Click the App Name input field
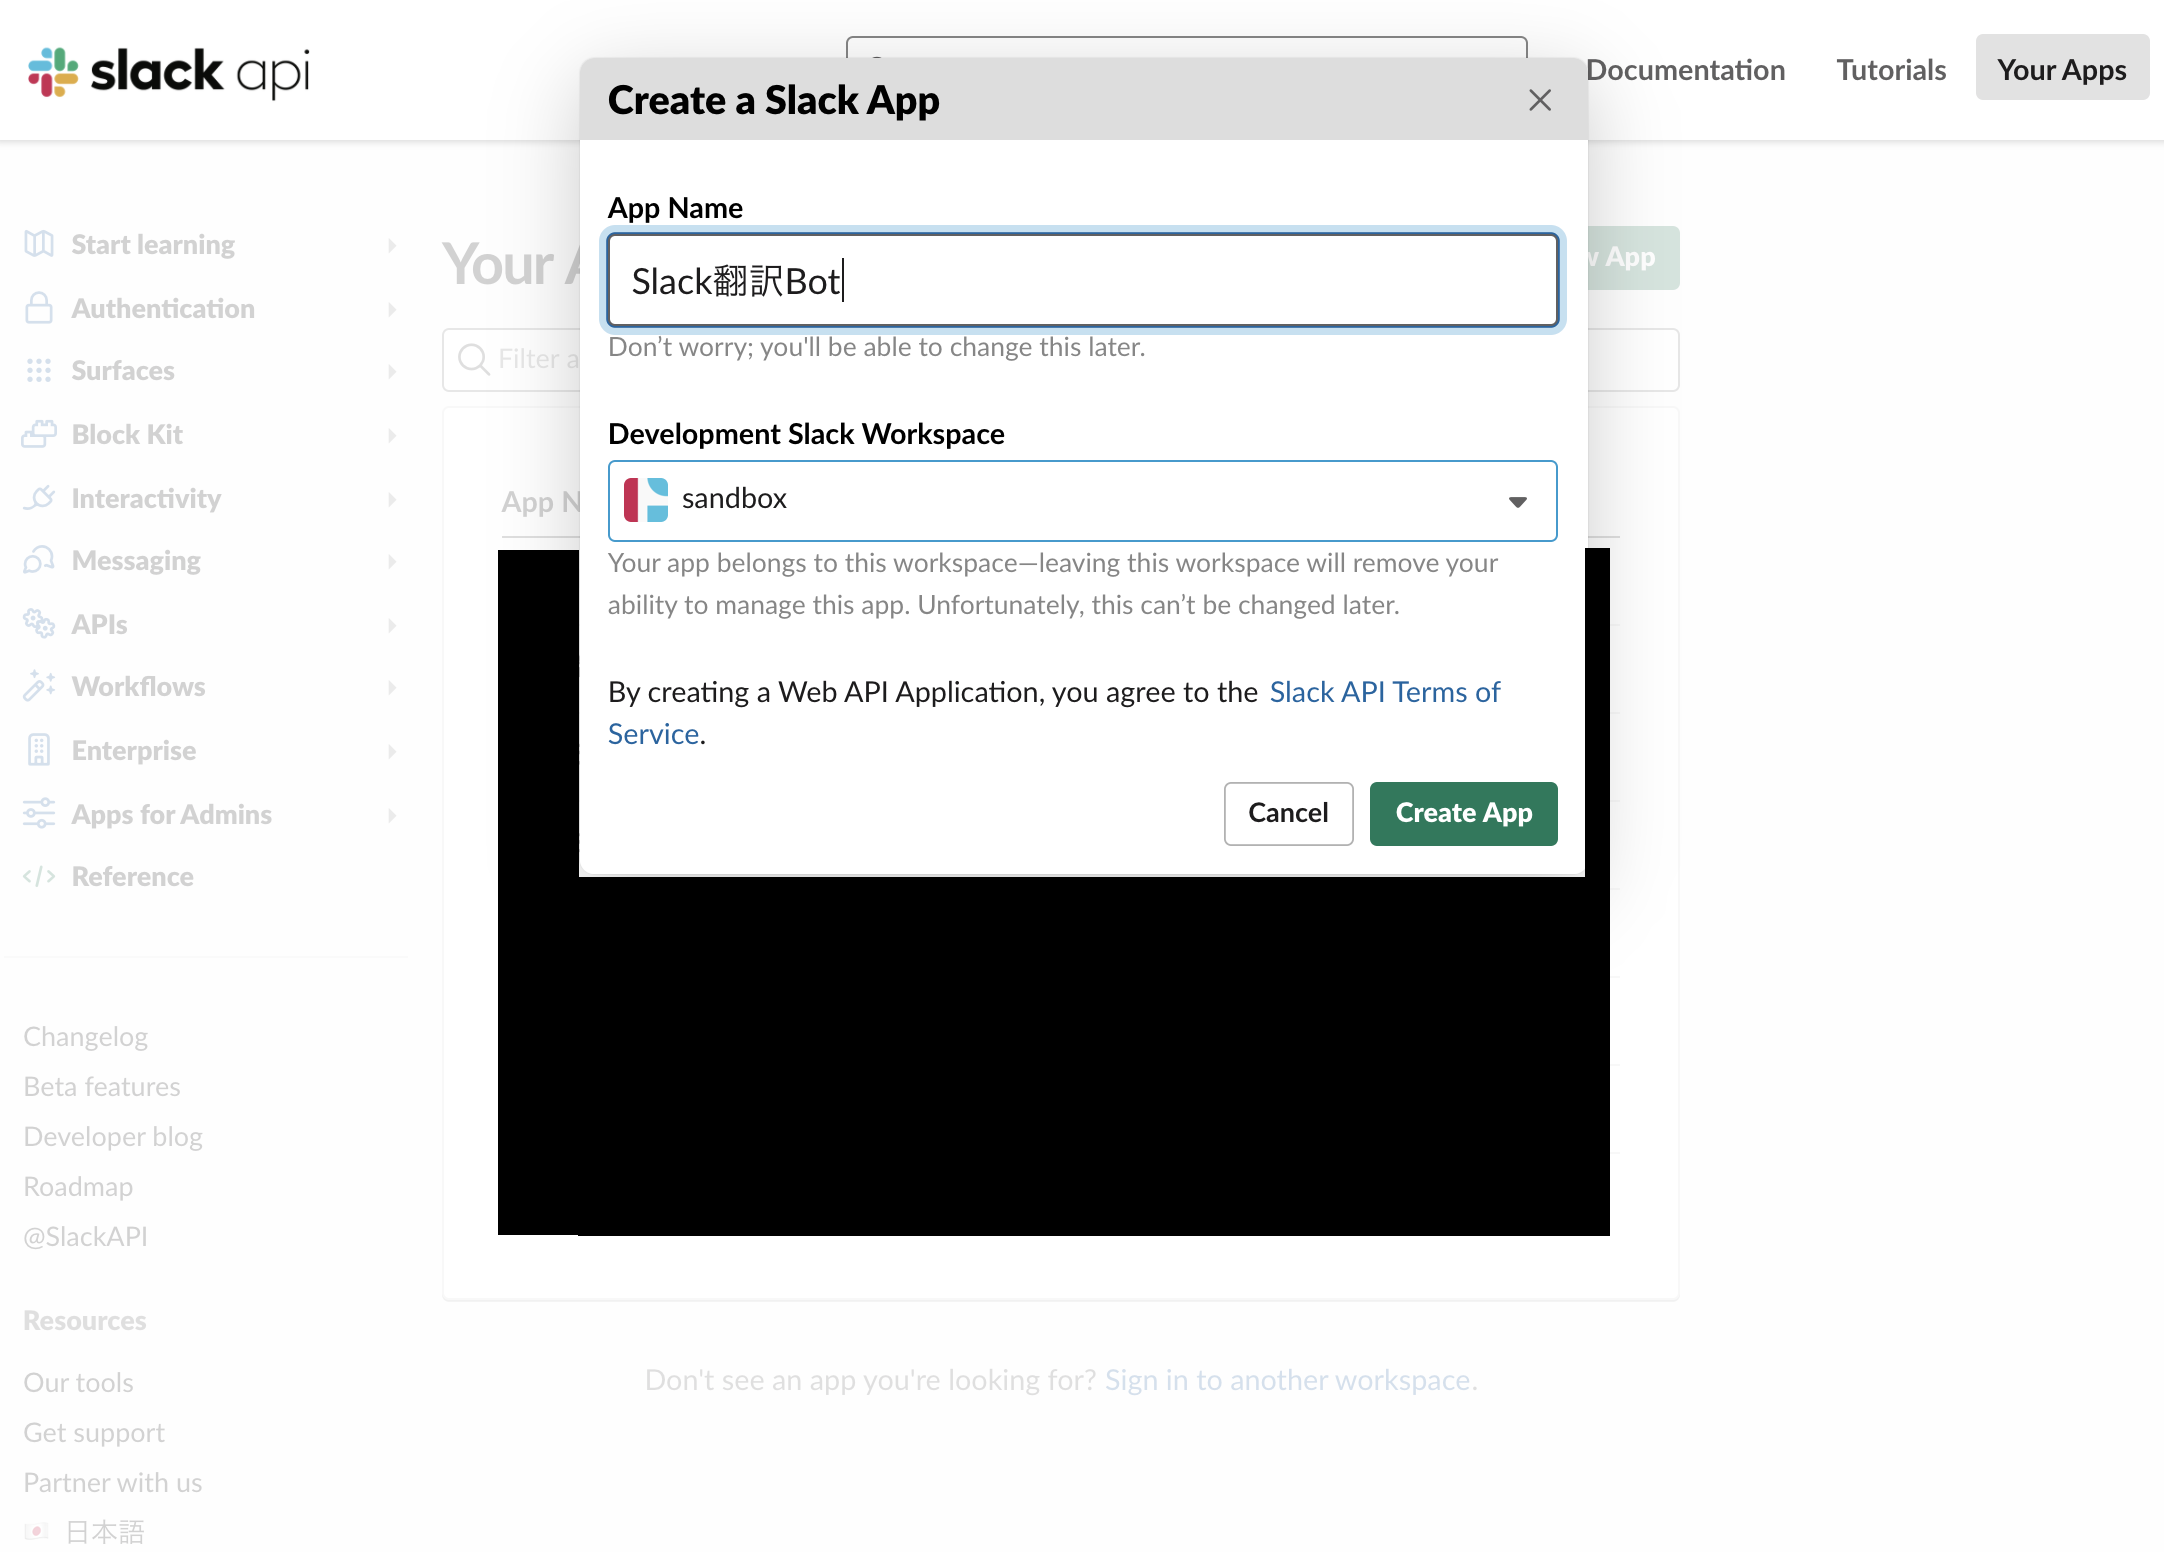 (1083, 281)
